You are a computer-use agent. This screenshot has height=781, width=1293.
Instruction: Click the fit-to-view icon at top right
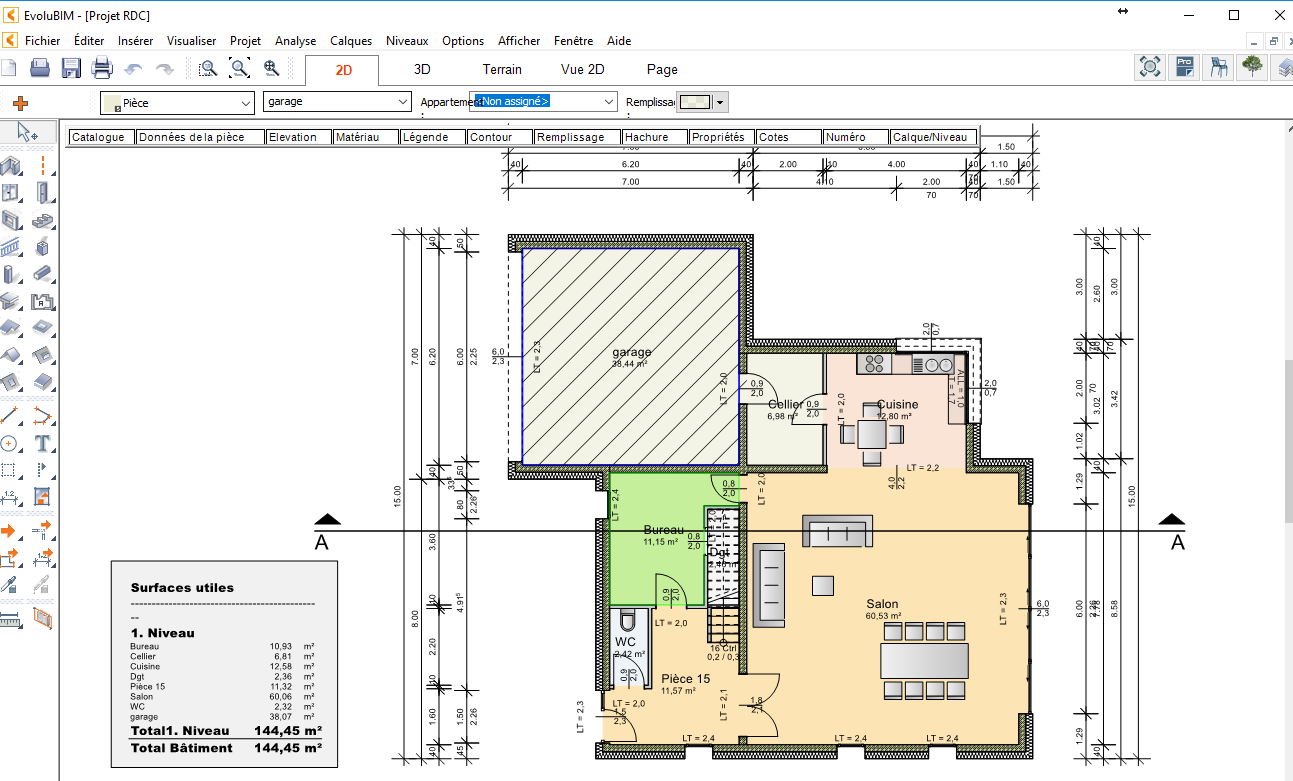(1151, 68)
